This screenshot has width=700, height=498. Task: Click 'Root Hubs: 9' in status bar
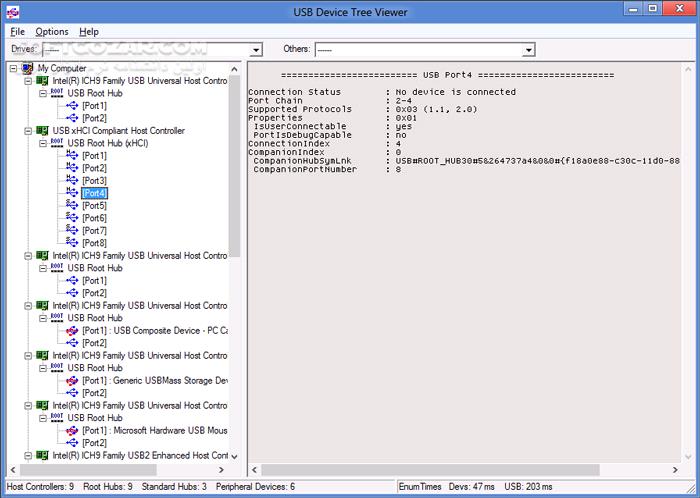(x=108, y=486)
